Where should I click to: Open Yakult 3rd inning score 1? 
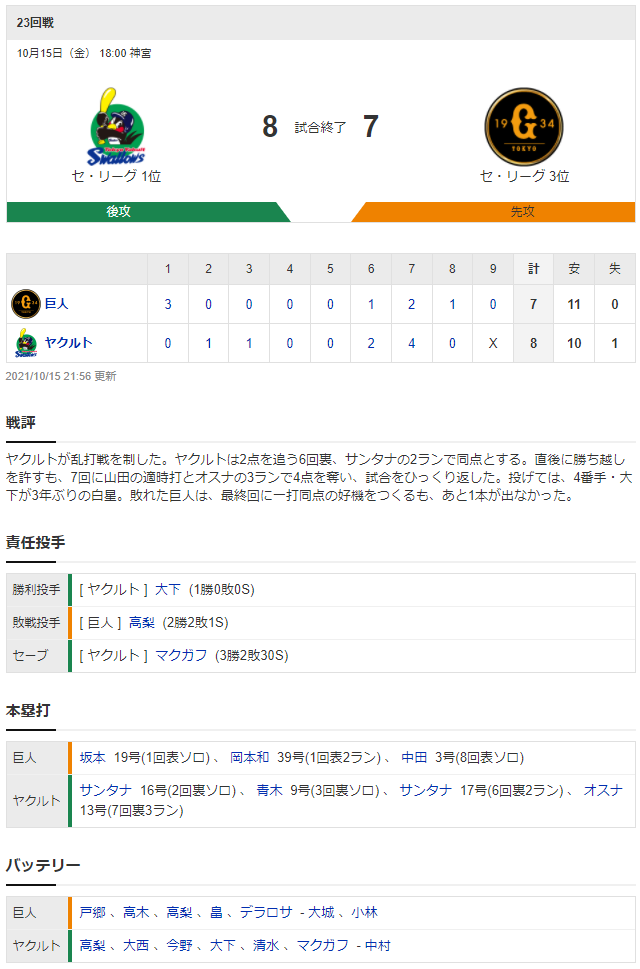coord(249,343)
